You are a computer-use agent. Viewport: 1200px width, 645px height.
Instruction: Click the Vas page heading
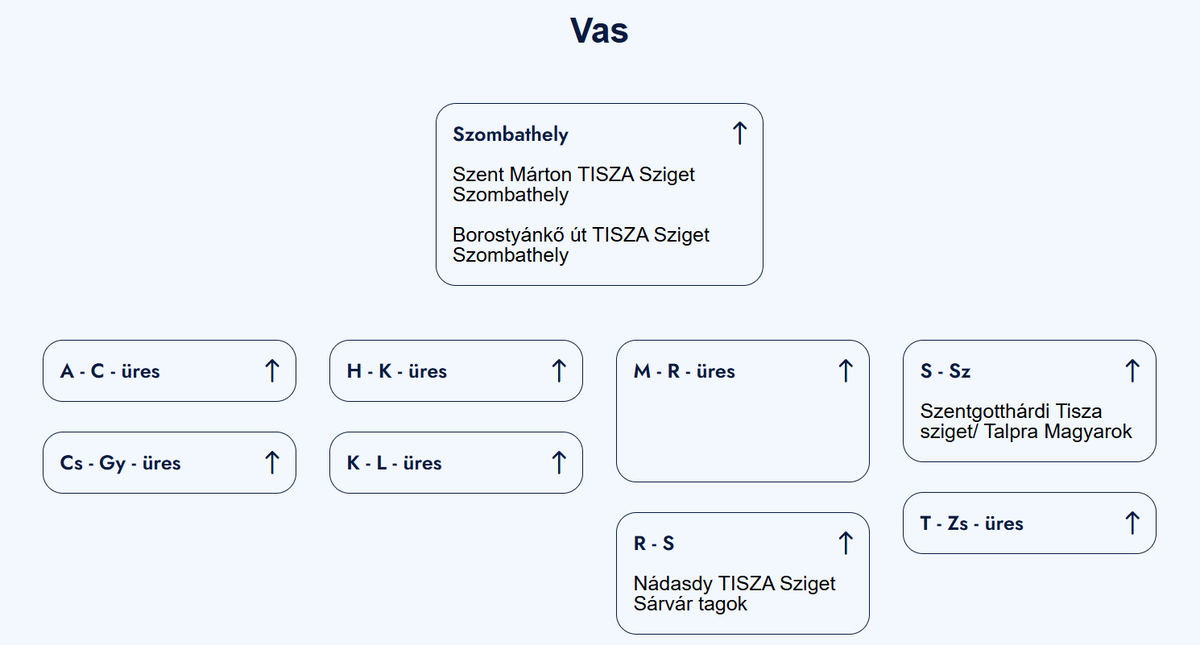[599, 30]
